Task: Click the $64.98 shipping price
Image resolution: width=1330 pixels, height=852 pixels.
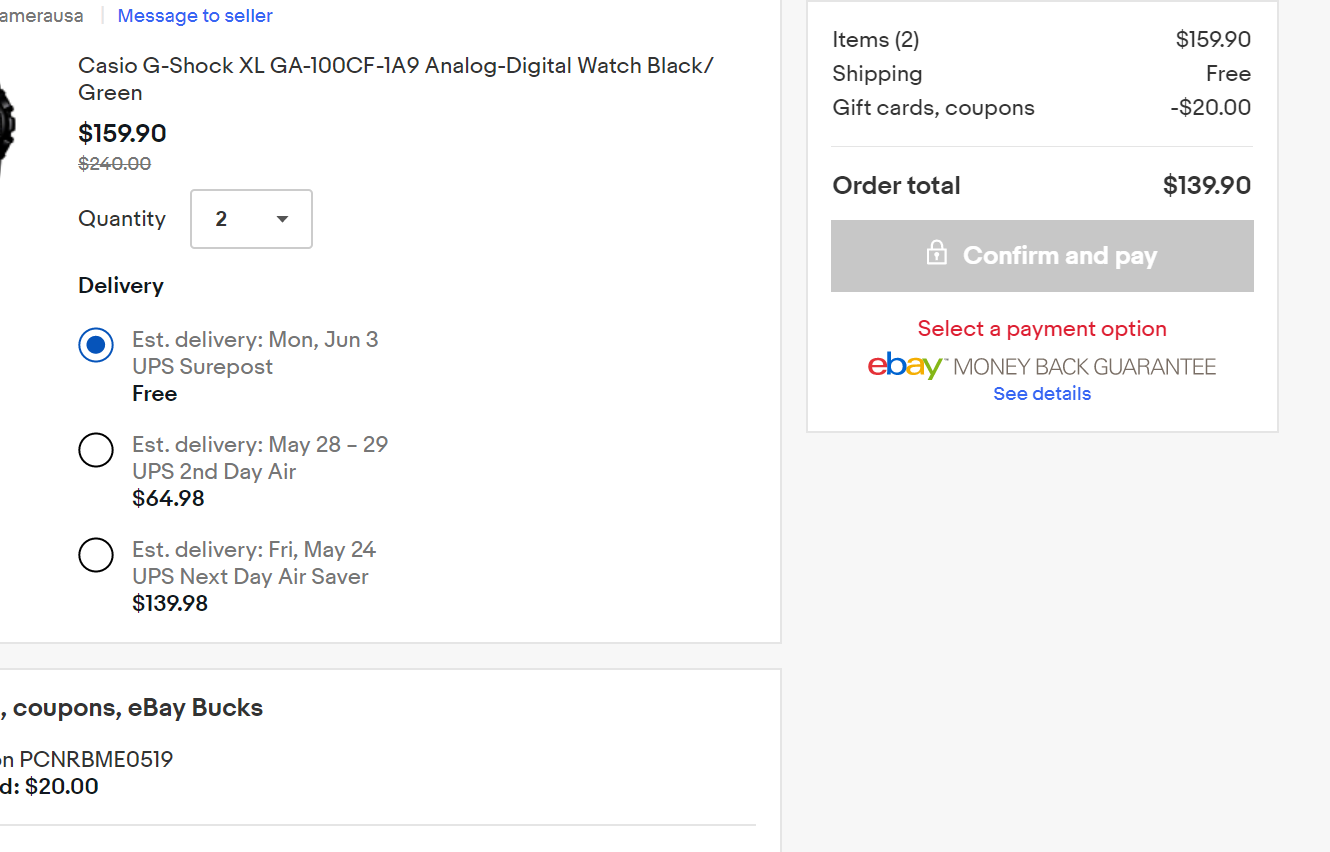Action: coord(168,498)
